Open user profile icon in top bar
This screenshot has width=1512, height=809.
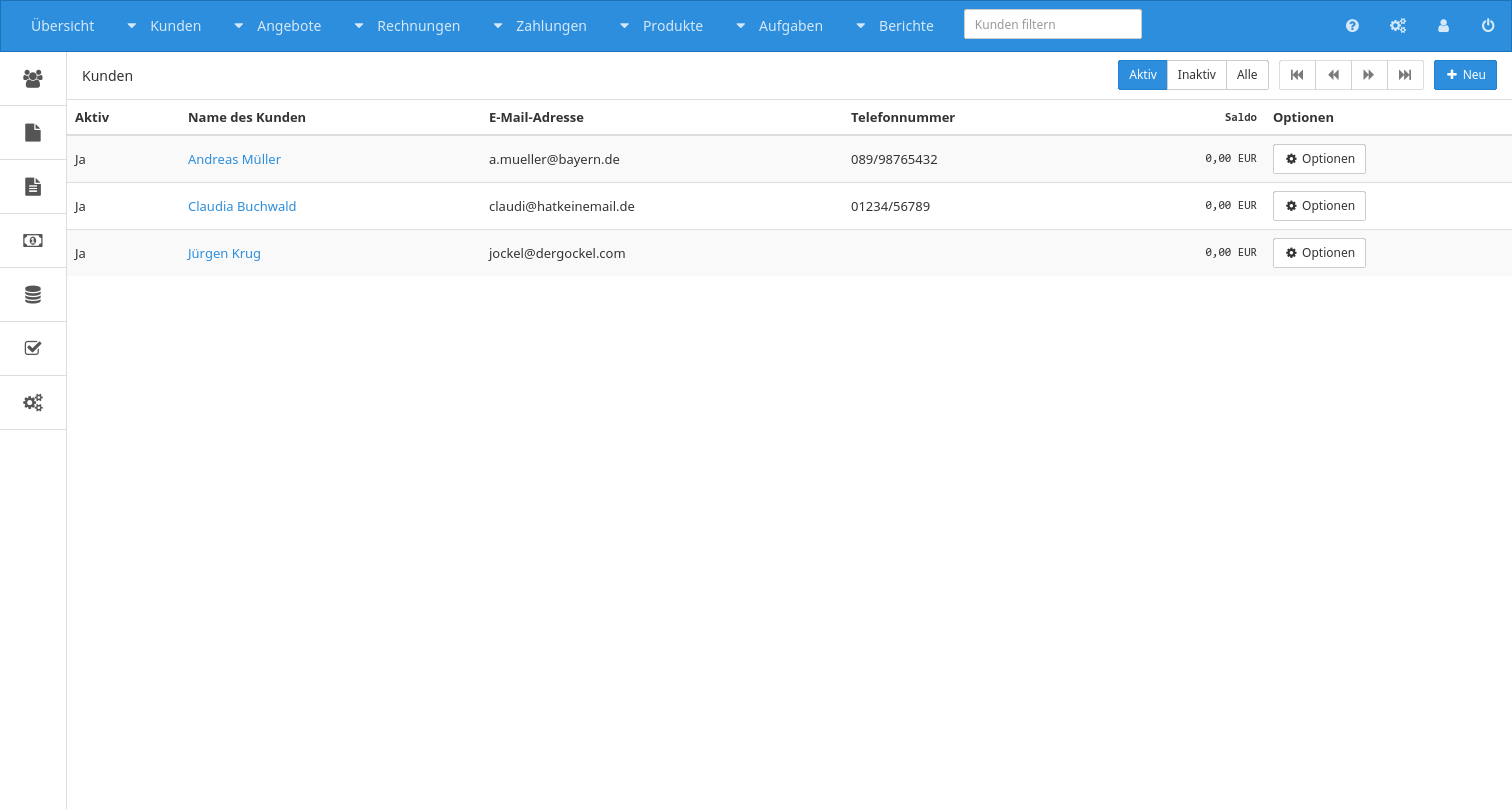(1443, 26)
